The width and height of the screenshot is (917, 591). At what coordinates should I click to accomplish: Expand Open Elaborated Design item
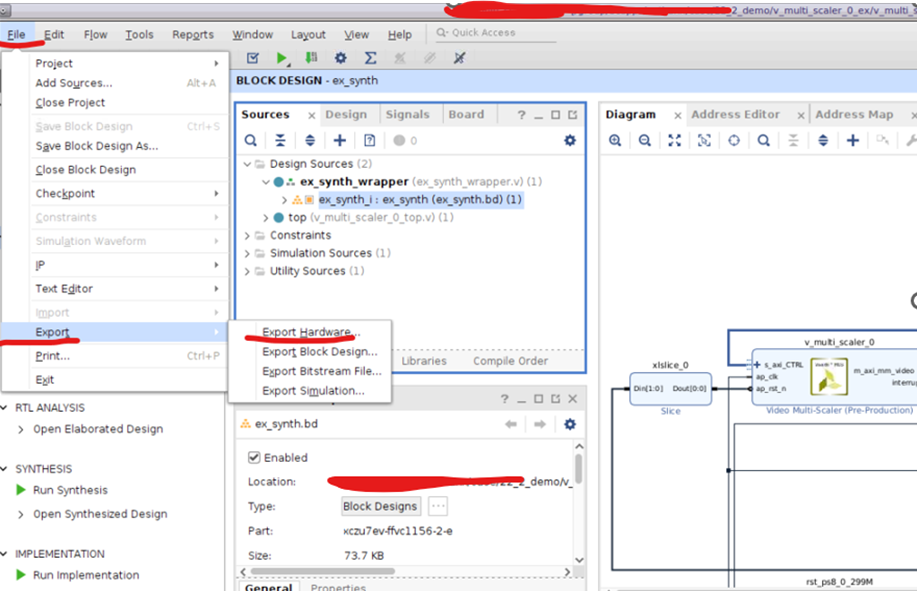point(23,430)
